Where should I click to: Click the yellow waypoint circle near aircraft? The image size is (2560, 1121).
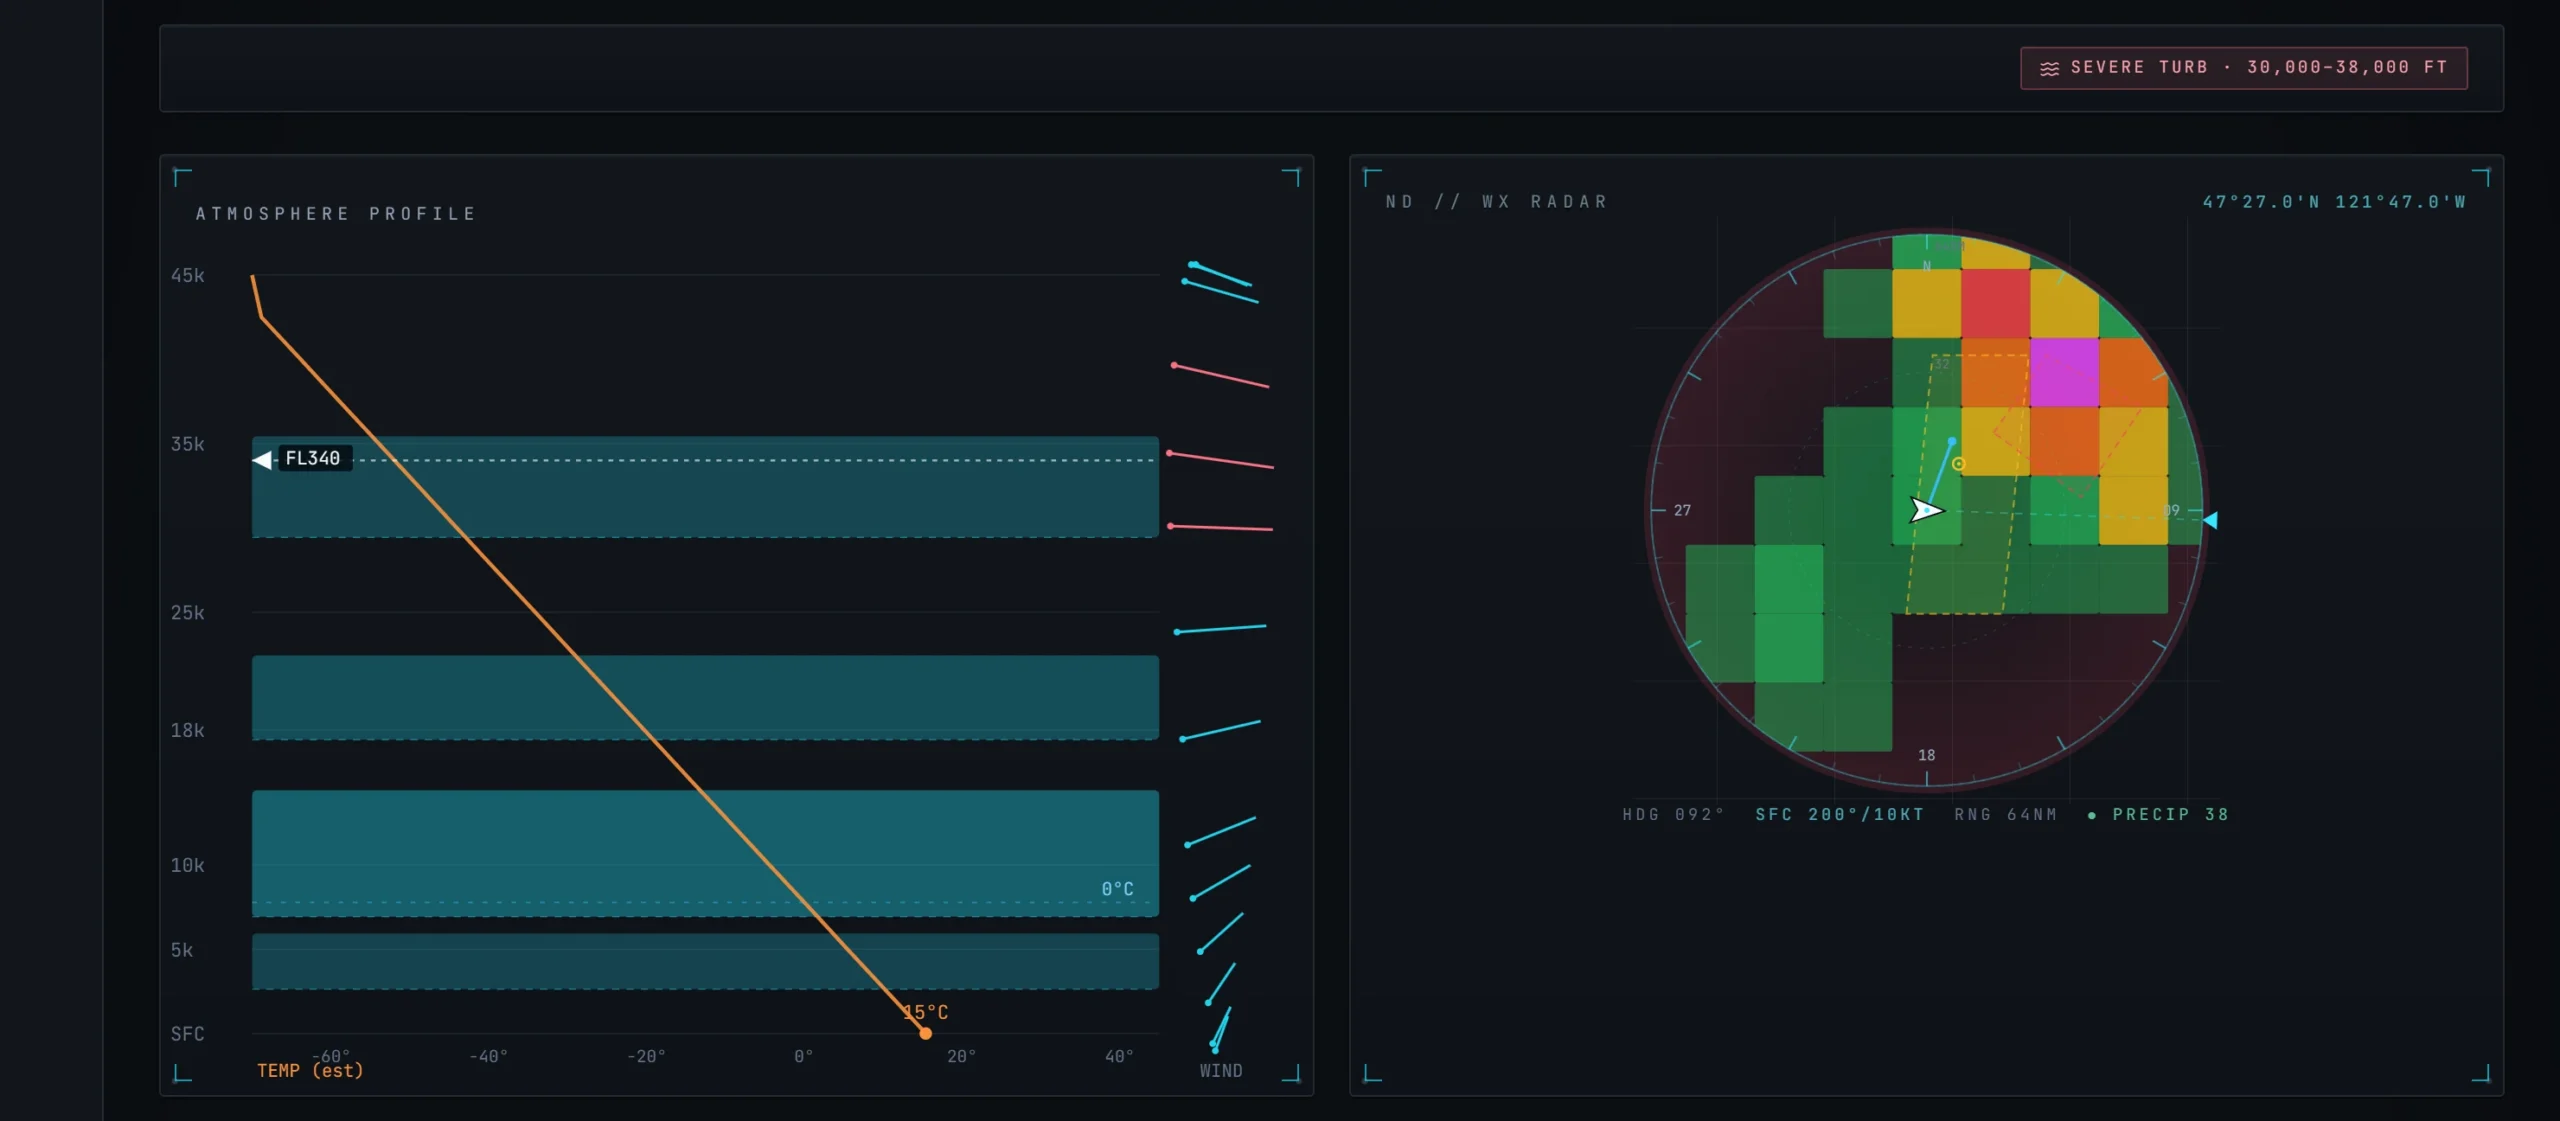click(x=1958, y=463)
